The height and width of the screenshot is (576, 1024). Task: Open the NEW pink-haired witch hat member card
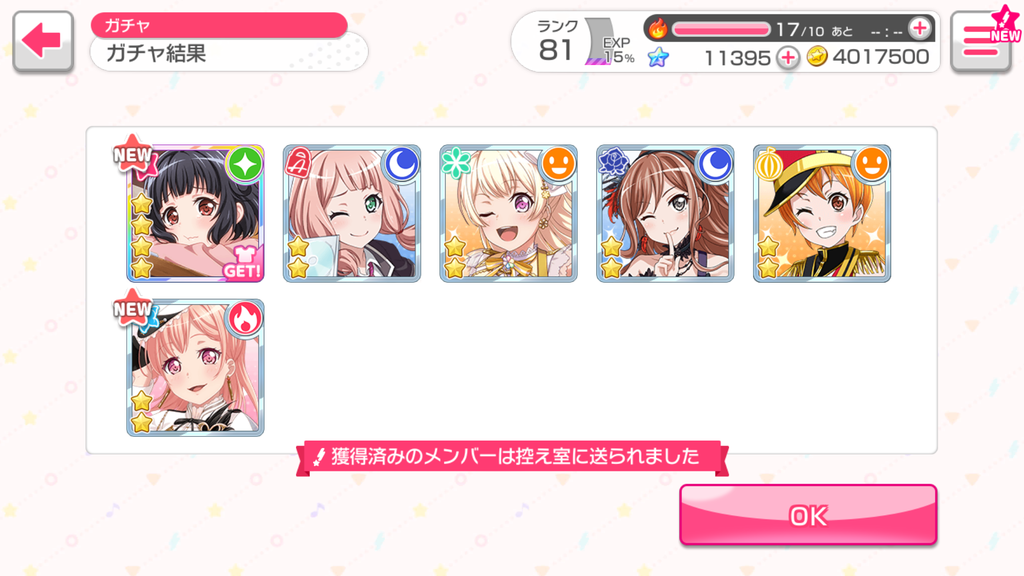(195, 368)
